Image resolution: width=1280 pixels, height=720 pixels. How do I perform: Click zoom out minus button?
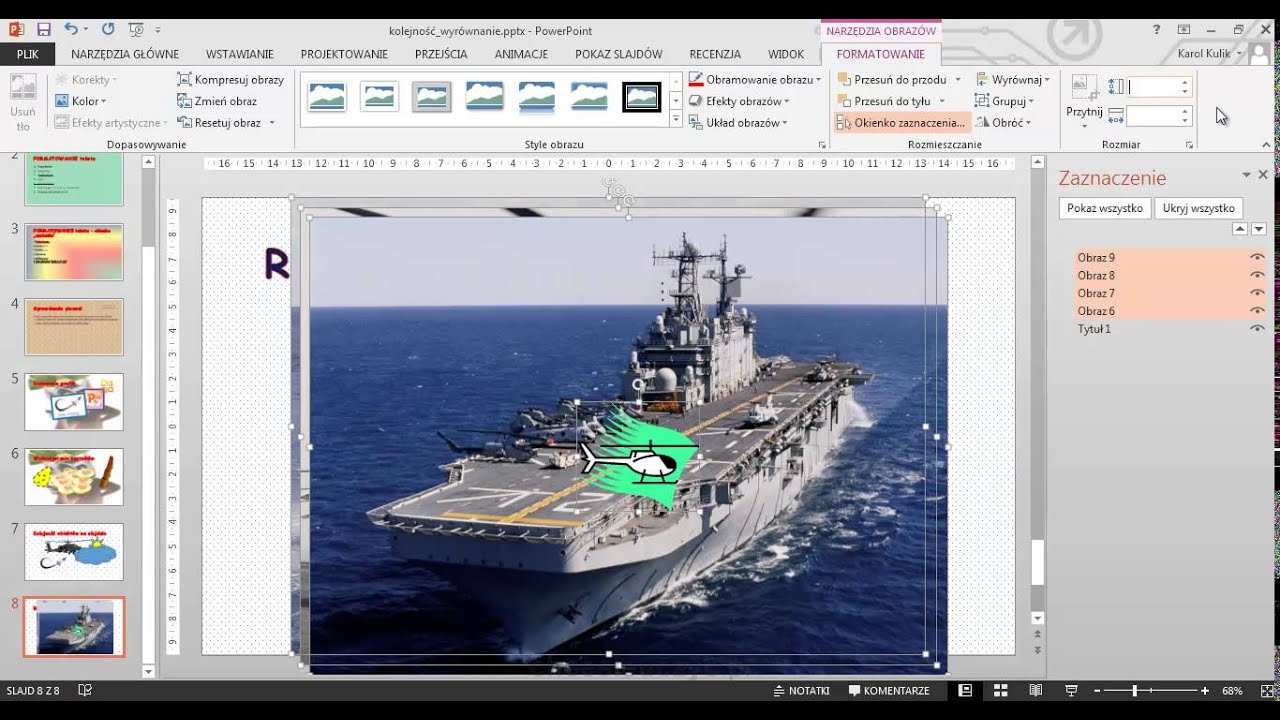click(1097, 691)
